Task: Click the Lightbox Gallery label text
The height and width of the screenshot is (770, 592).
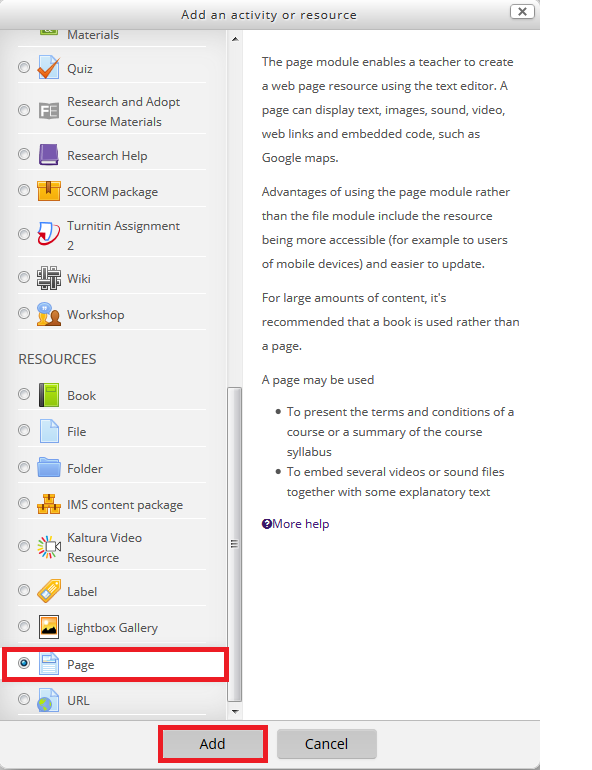Action: pyautogui.click(x=112, y=628)
